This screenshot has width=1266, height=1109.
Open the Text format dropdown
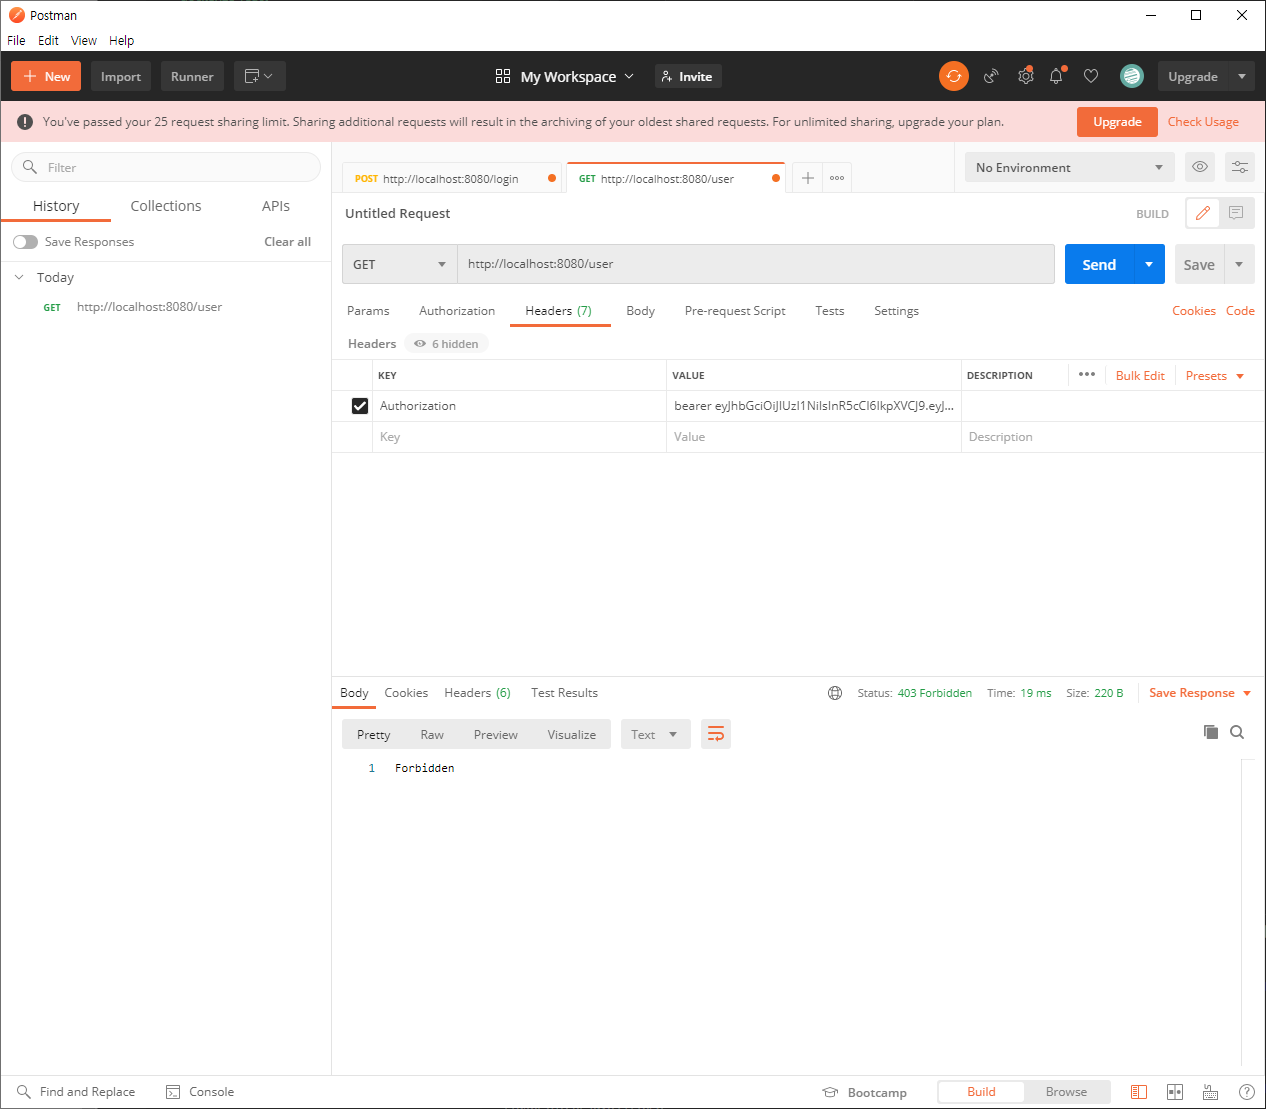(655, 734)
